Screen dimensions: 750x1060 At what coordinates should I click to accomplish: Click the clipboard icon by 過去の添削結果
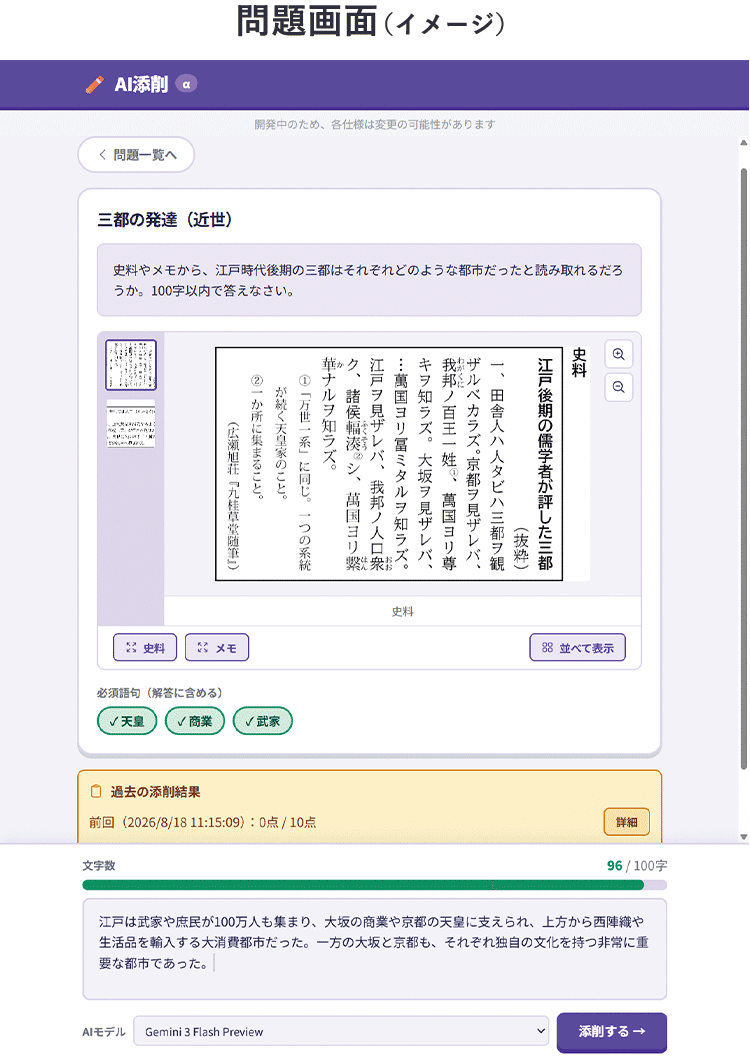96,791
